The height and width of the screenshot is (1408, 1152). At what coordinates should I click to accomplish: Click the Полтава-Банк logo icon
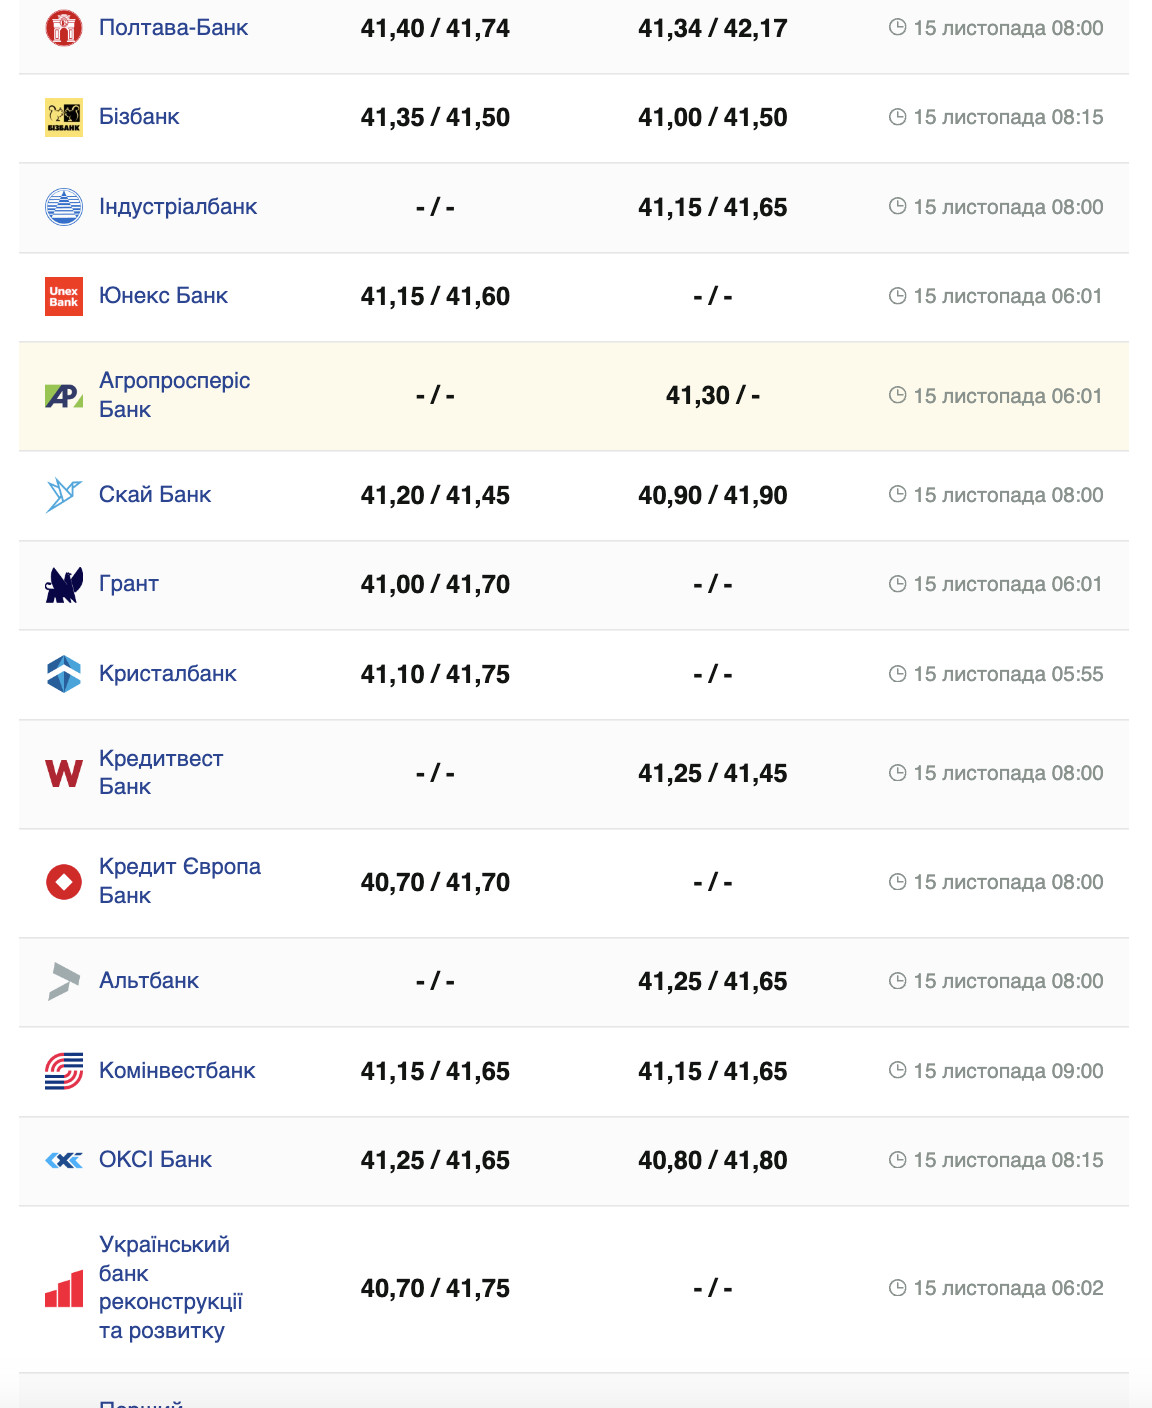tap(64, 28)
